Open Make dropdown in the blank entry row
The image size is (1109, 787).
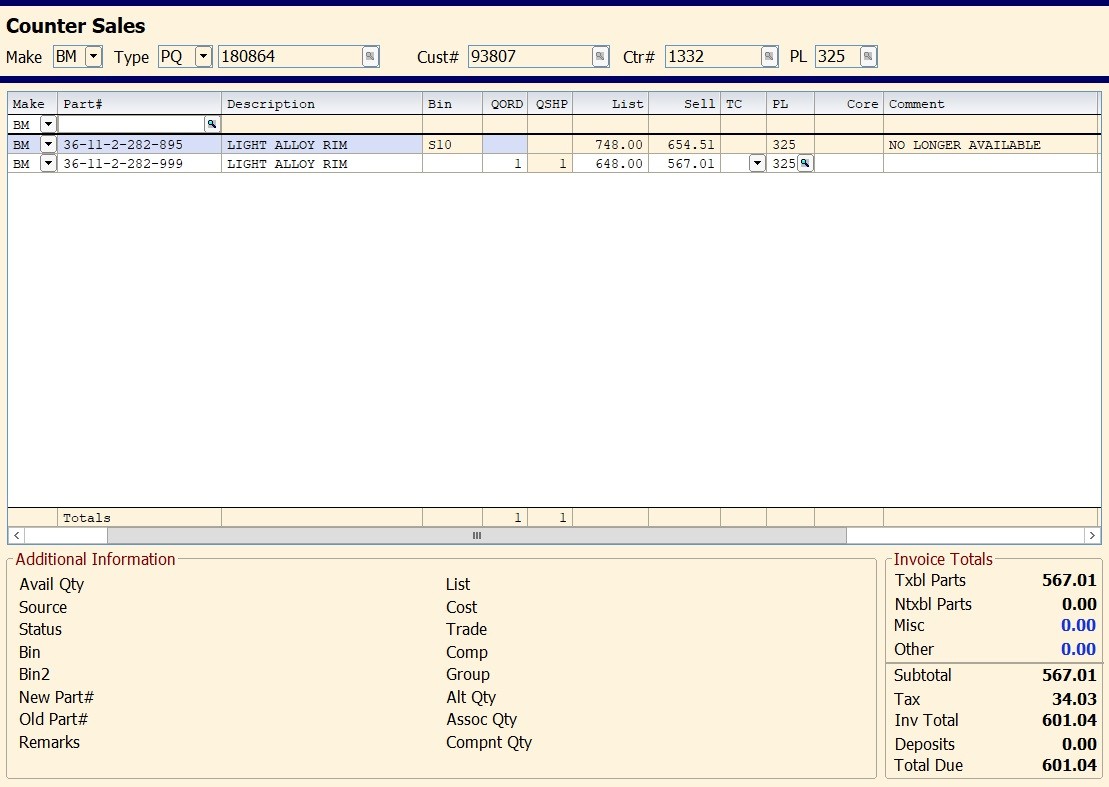(x=48, y=124)
